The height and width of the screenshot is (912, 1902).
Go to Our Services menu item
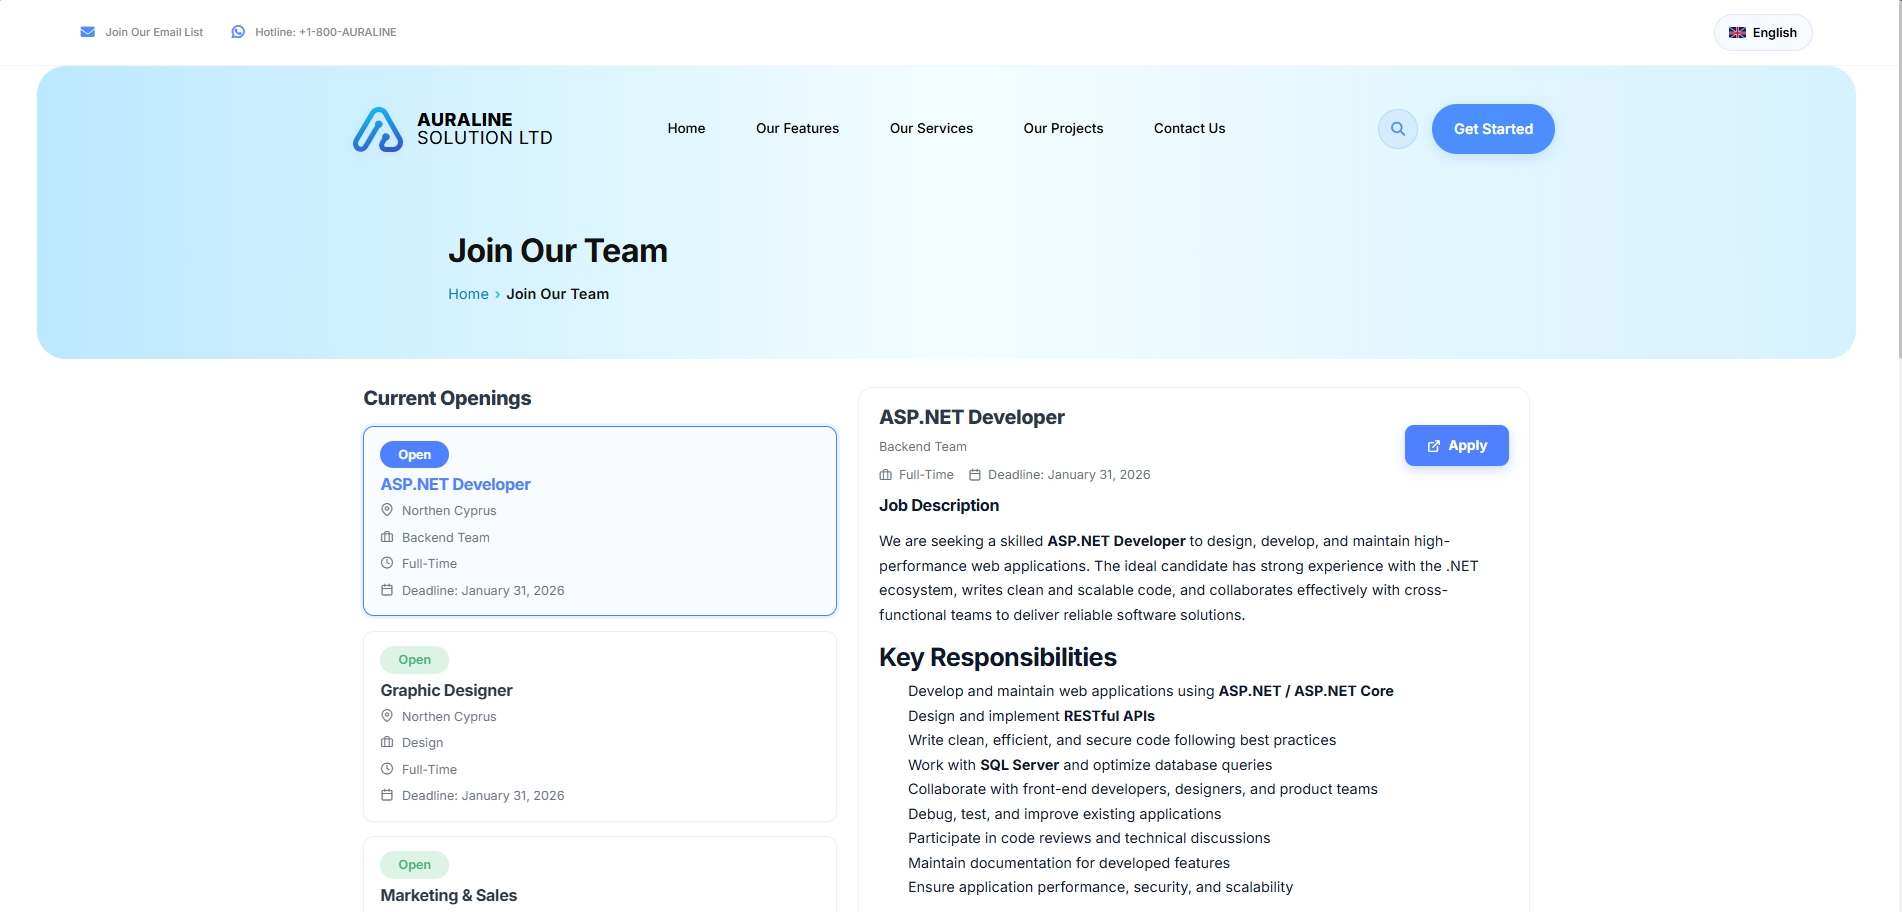[x=930, y=129]
